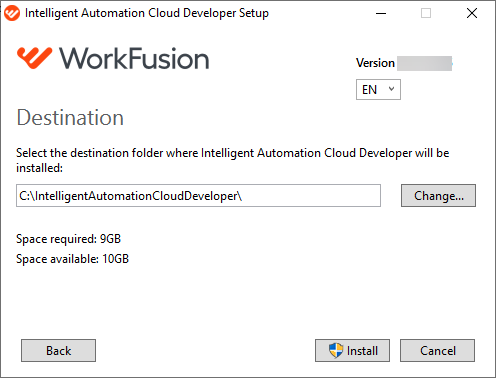Click the Change... button

click(438, 196)
